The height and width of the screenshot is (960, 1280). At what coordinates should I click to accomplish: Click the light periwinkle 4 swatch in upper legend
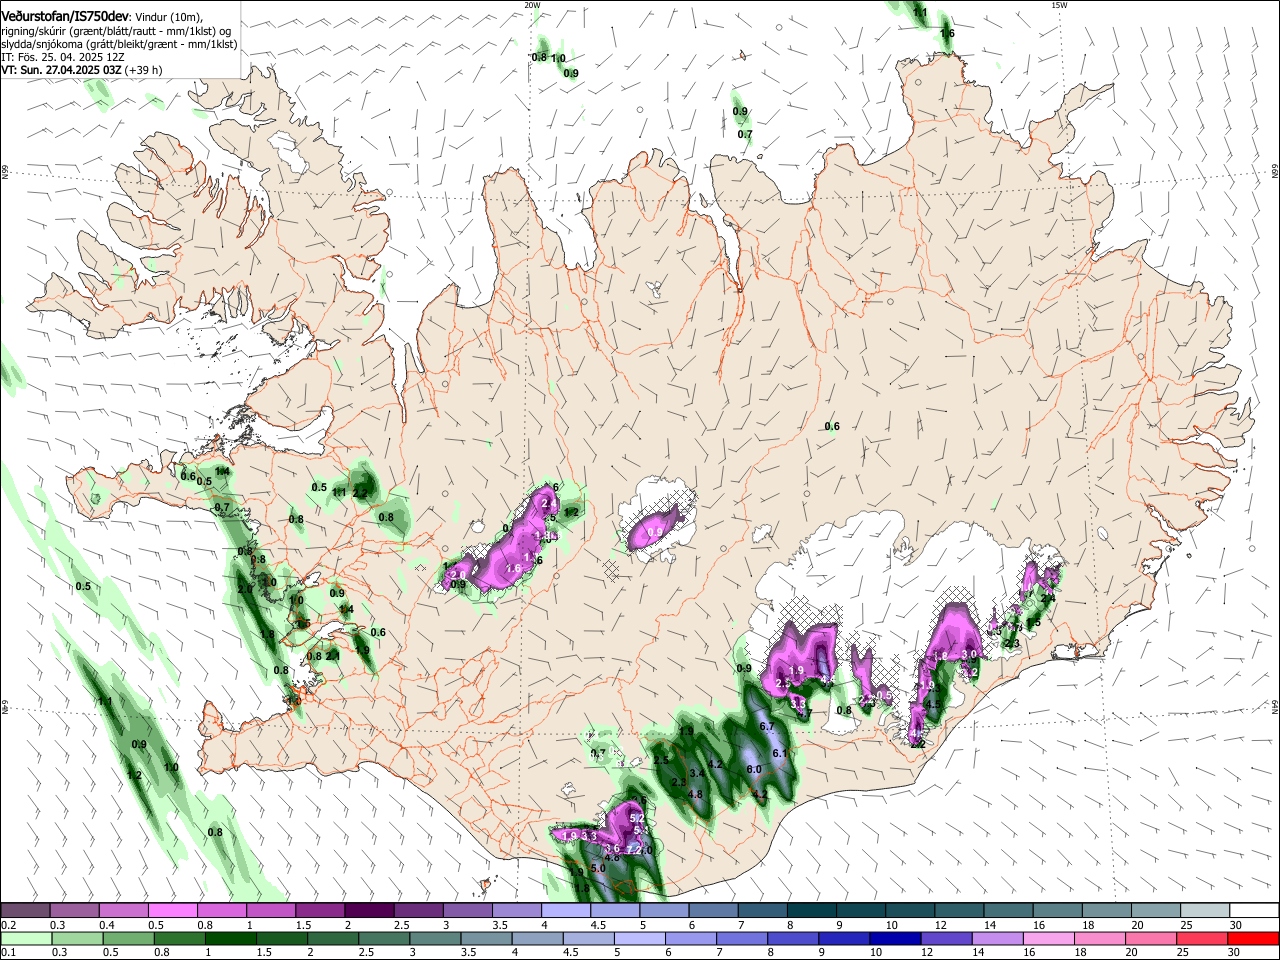564,911
